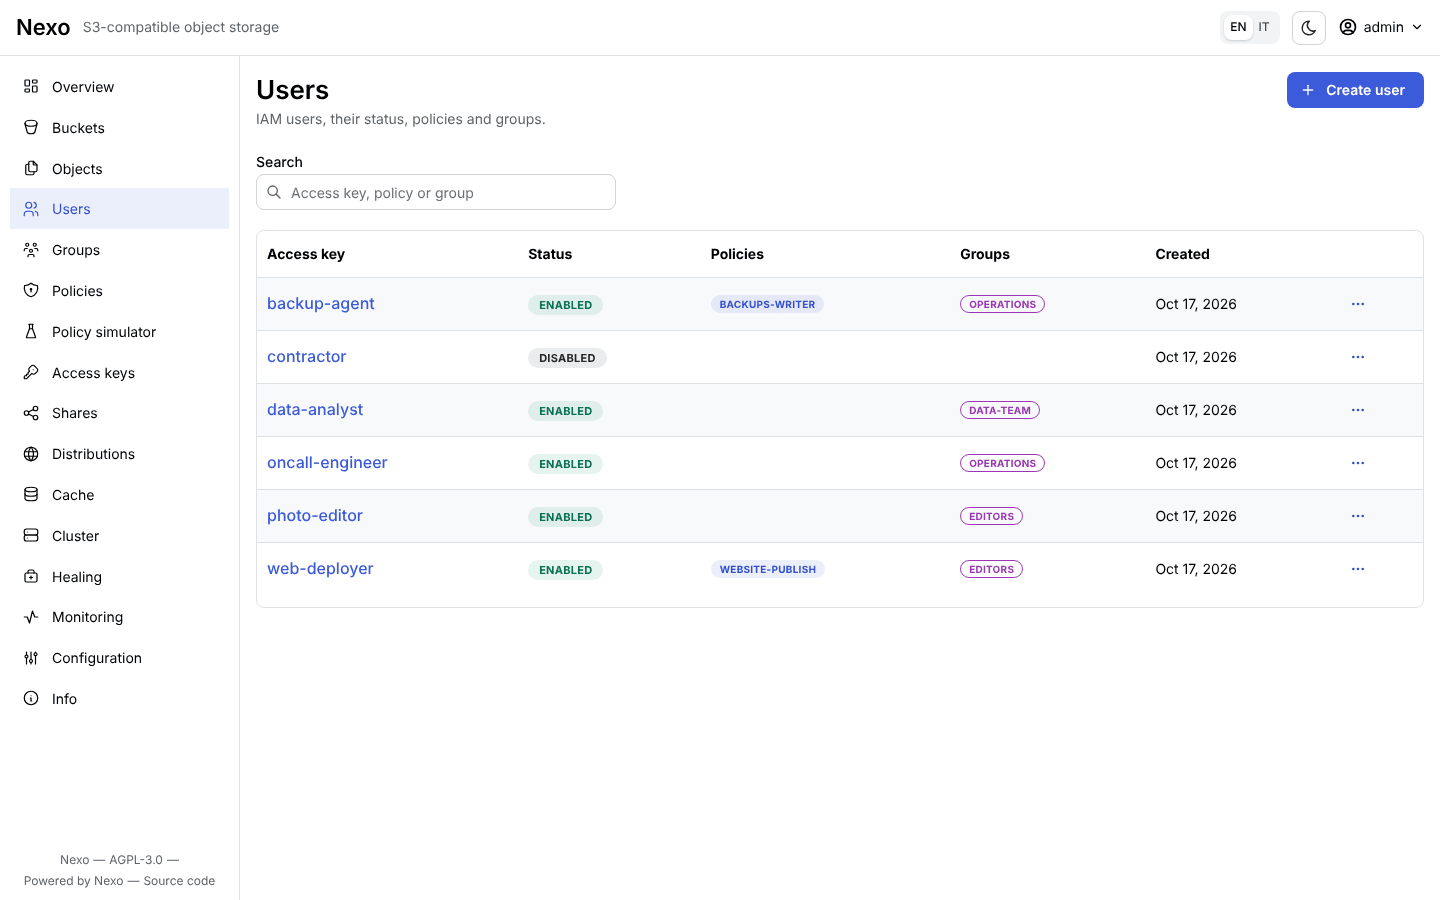1440x900 pixels.
Task: Click the Shares share icon
Action: [31, 413]
